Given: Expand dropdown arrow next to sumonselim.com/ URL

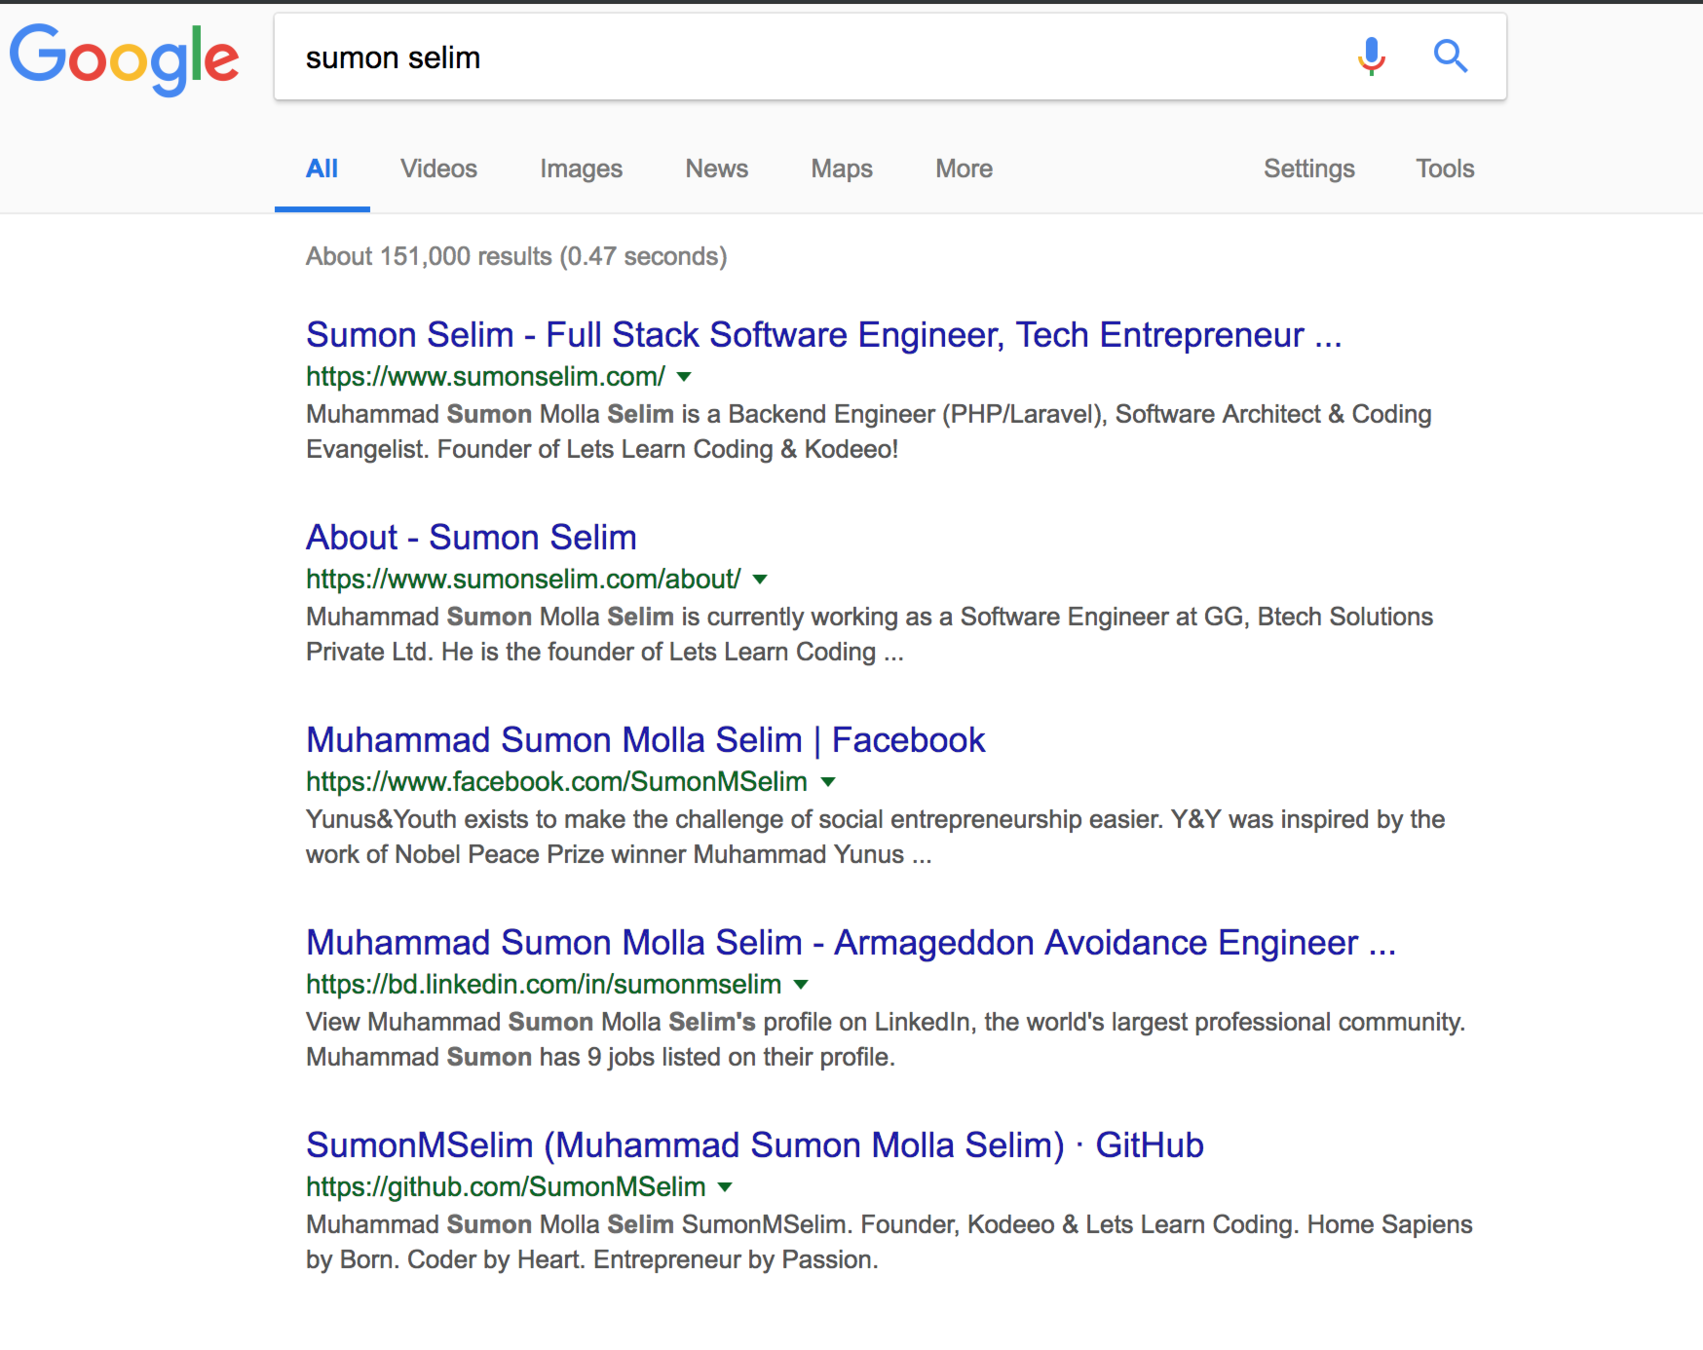Looking at the screenshot, I should click(x=684, y=377).
